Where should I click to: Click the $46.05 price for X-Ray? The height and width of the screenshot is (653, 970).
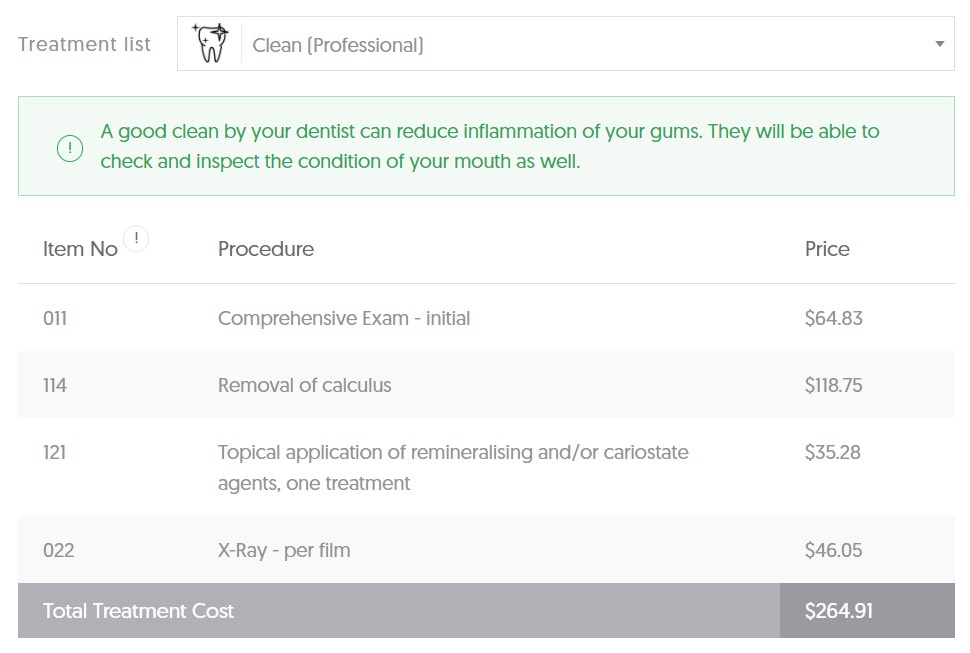click(833, 550)
